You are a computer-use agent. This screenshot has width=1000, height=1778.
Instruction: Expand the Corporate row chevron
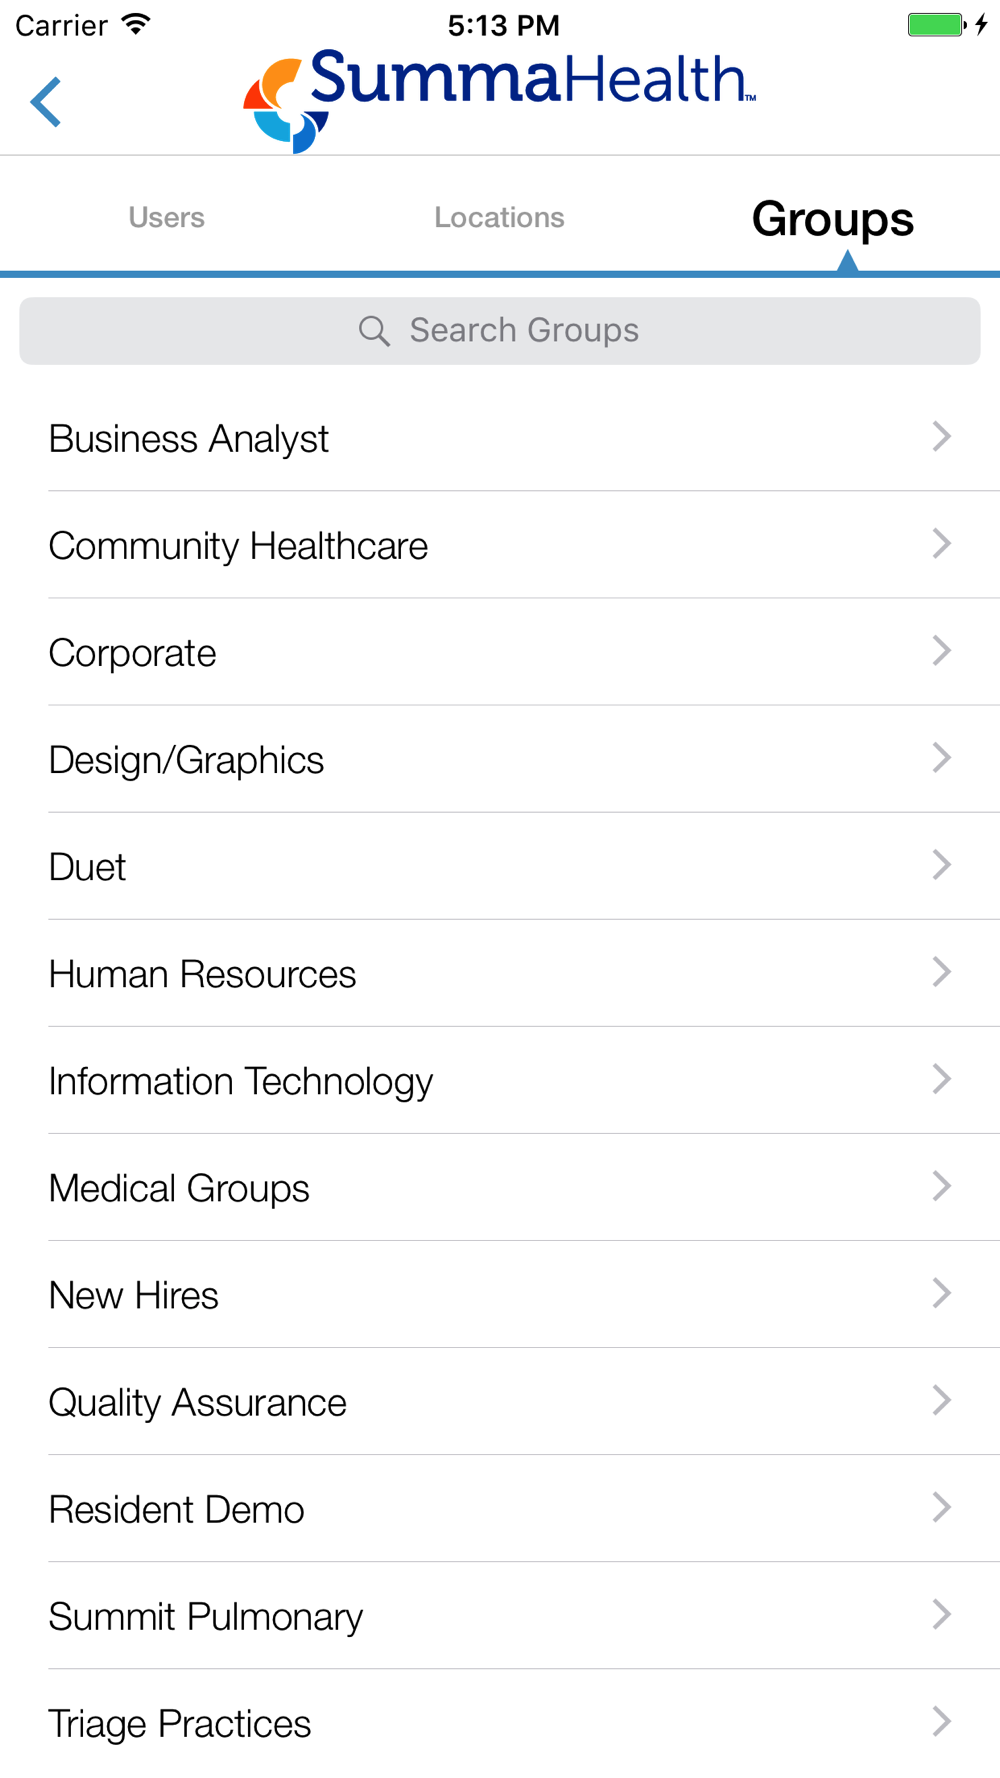point(941,651)
